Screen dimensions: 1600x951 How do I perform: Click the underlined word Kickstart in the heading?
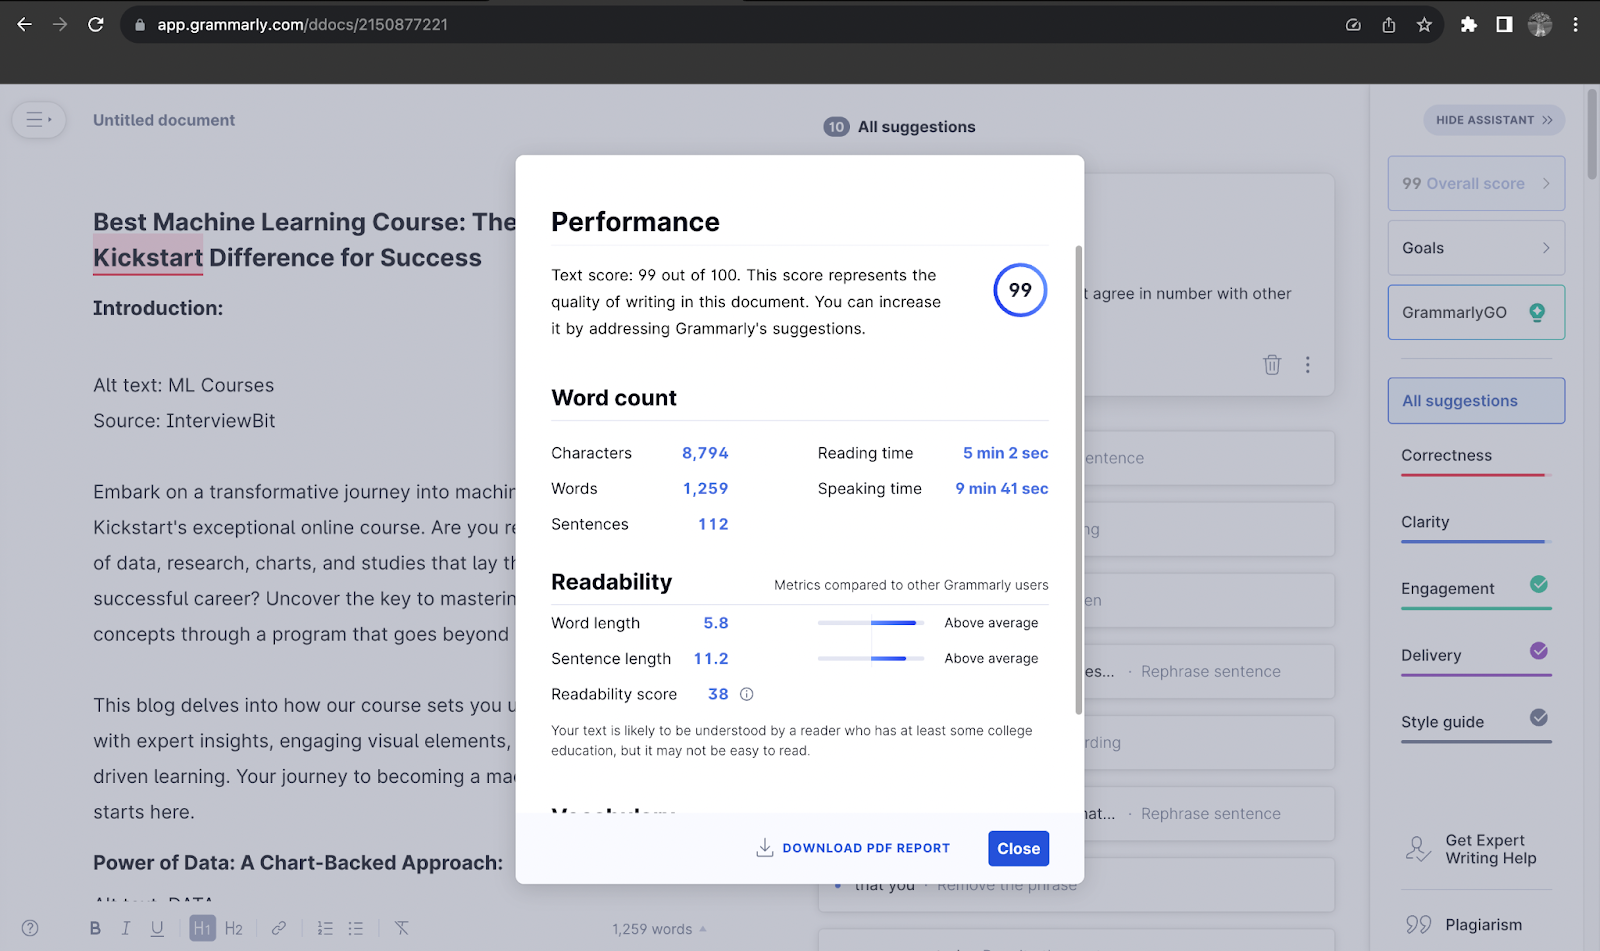148,258
